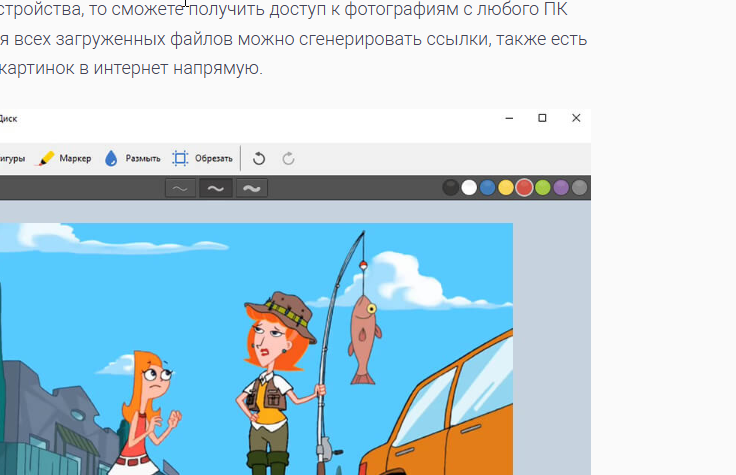Pick the medium line thickness

(x=215, y=188)
